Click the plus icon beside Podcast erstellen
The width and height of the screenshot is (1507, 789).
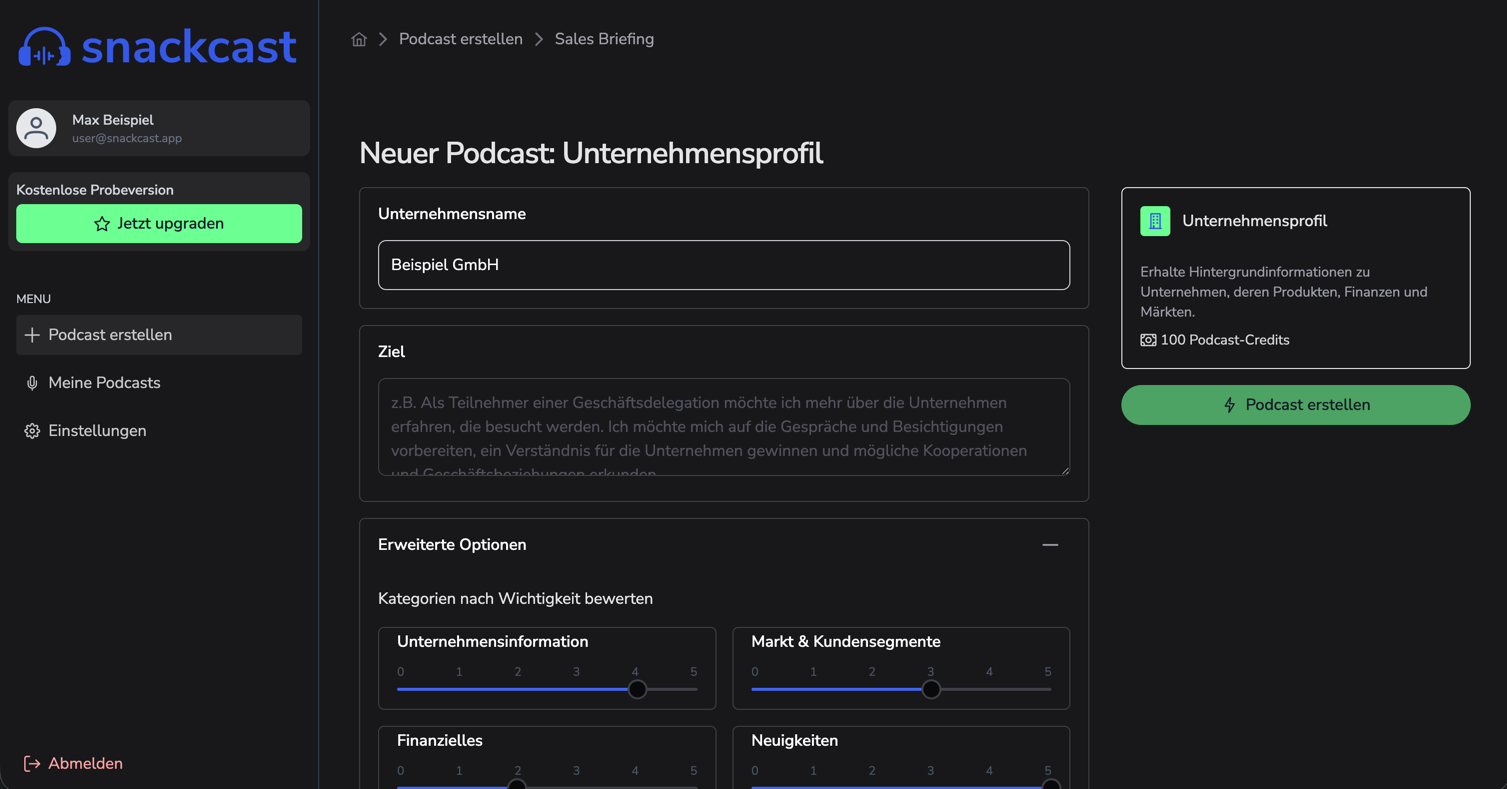pyautogui.click(x=31, y=334)
